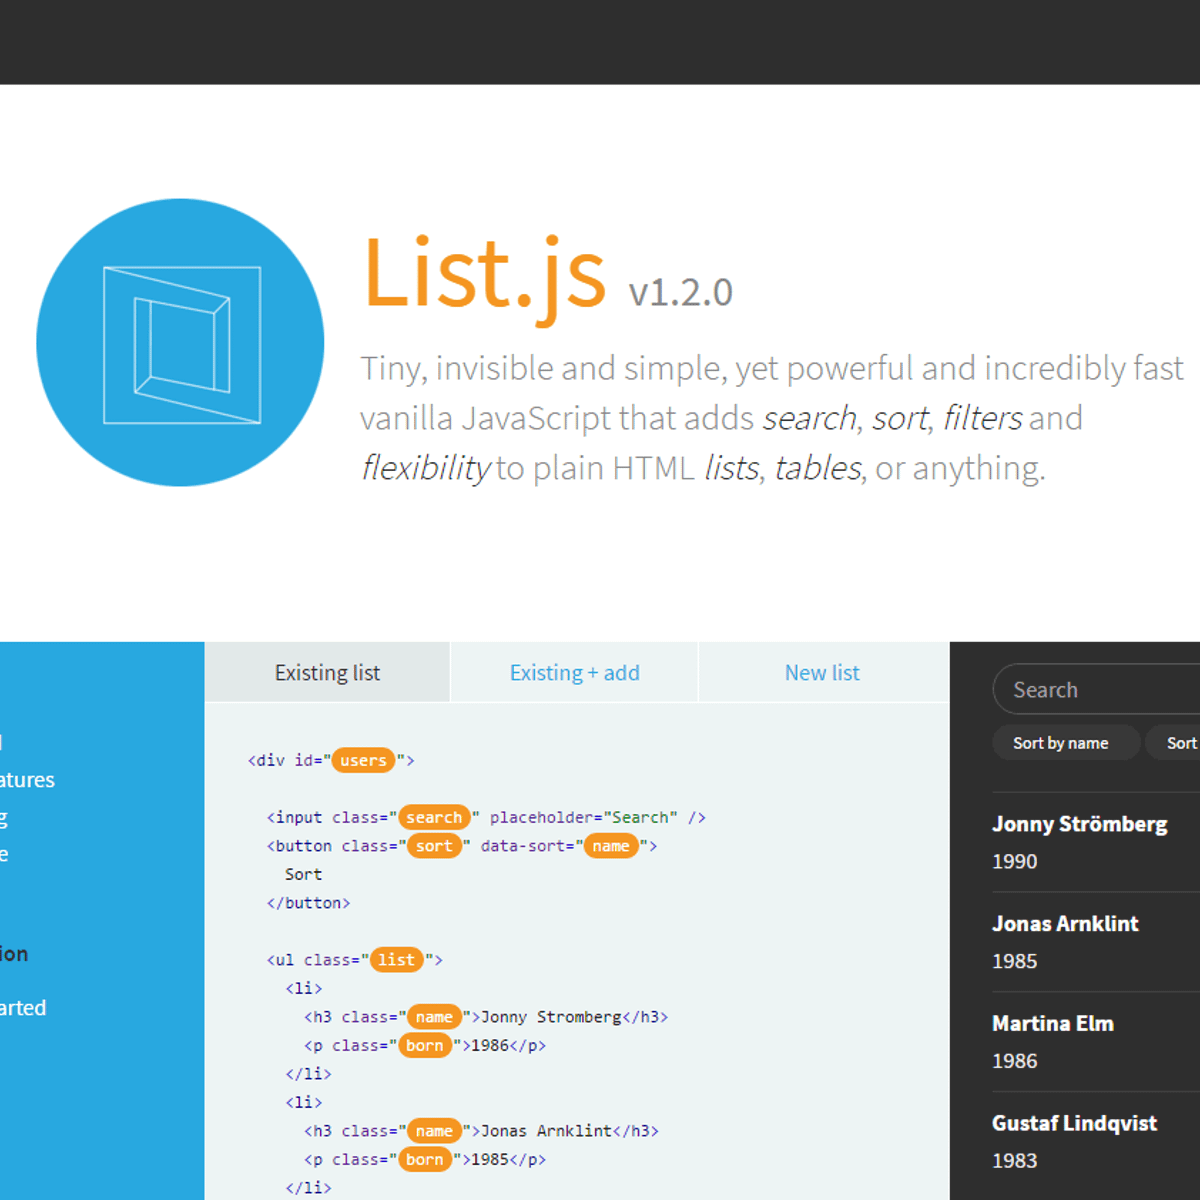Viewport: 1200px width, 1200px height.
Task: Toggle the "Sort by name" ordering
Action: point(1065,742)
